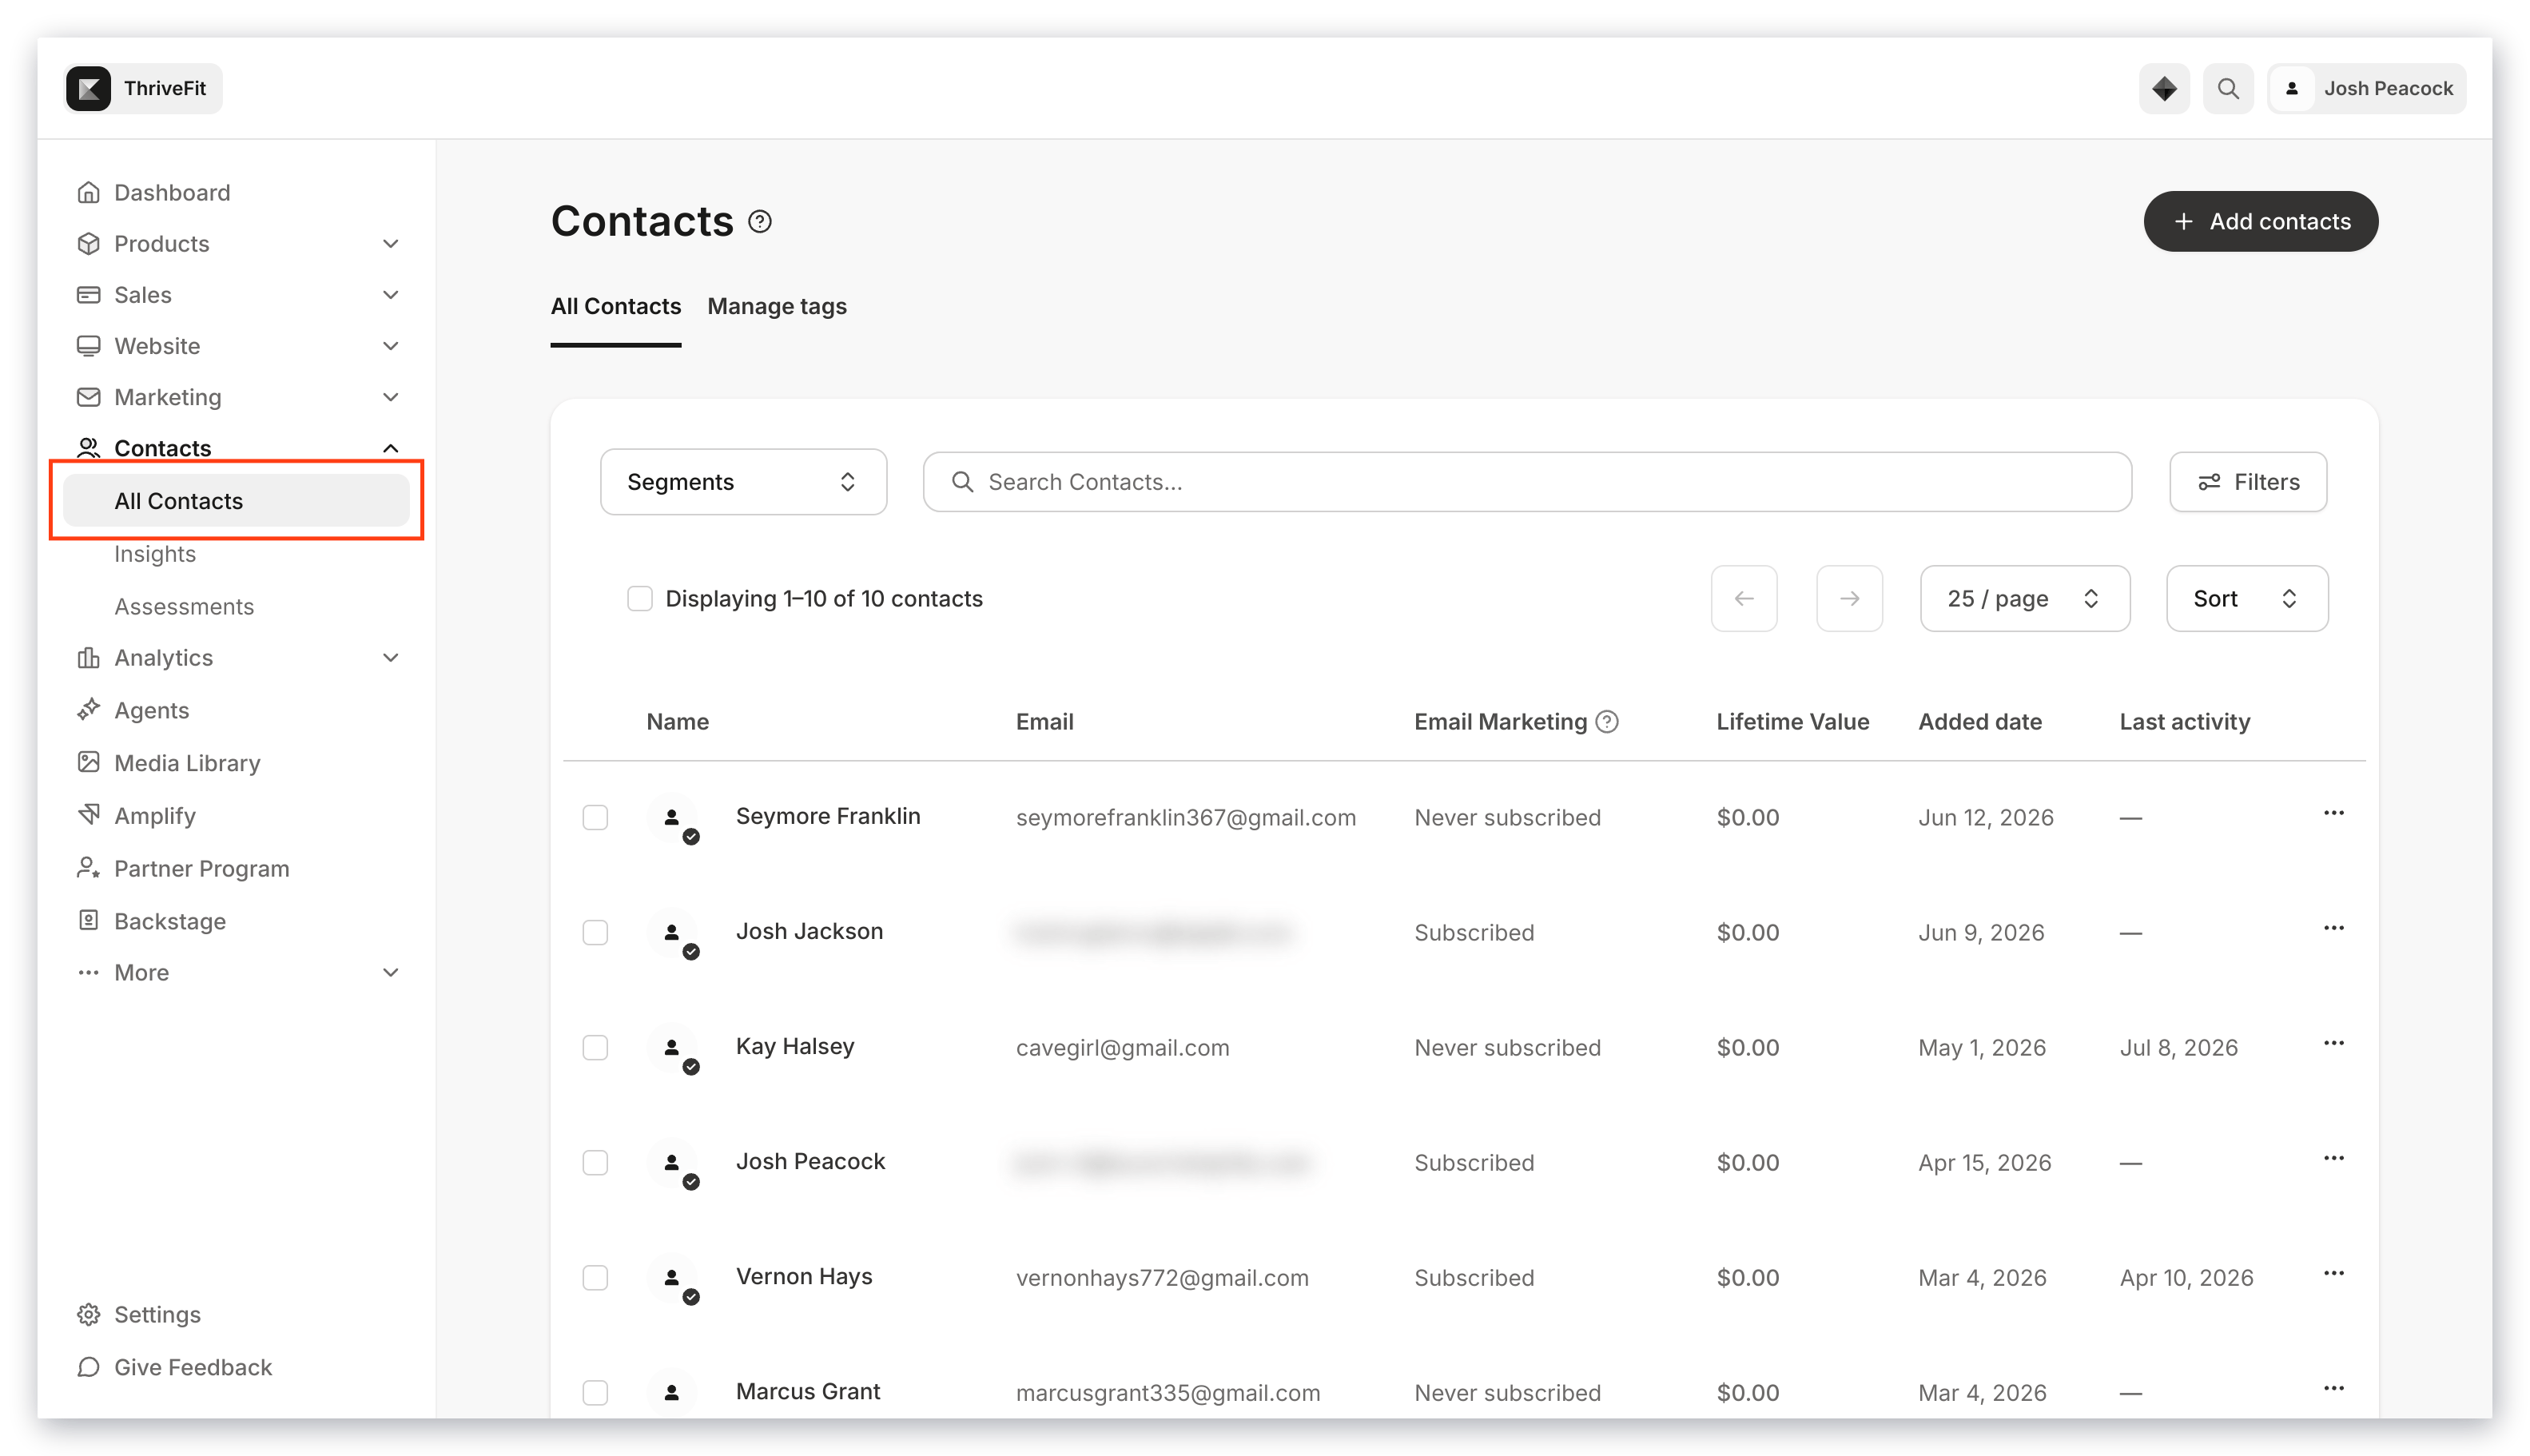Click the Add contacts button
The width and height of the screenshot is (2530, 1456).
(x=2260, y=222)
